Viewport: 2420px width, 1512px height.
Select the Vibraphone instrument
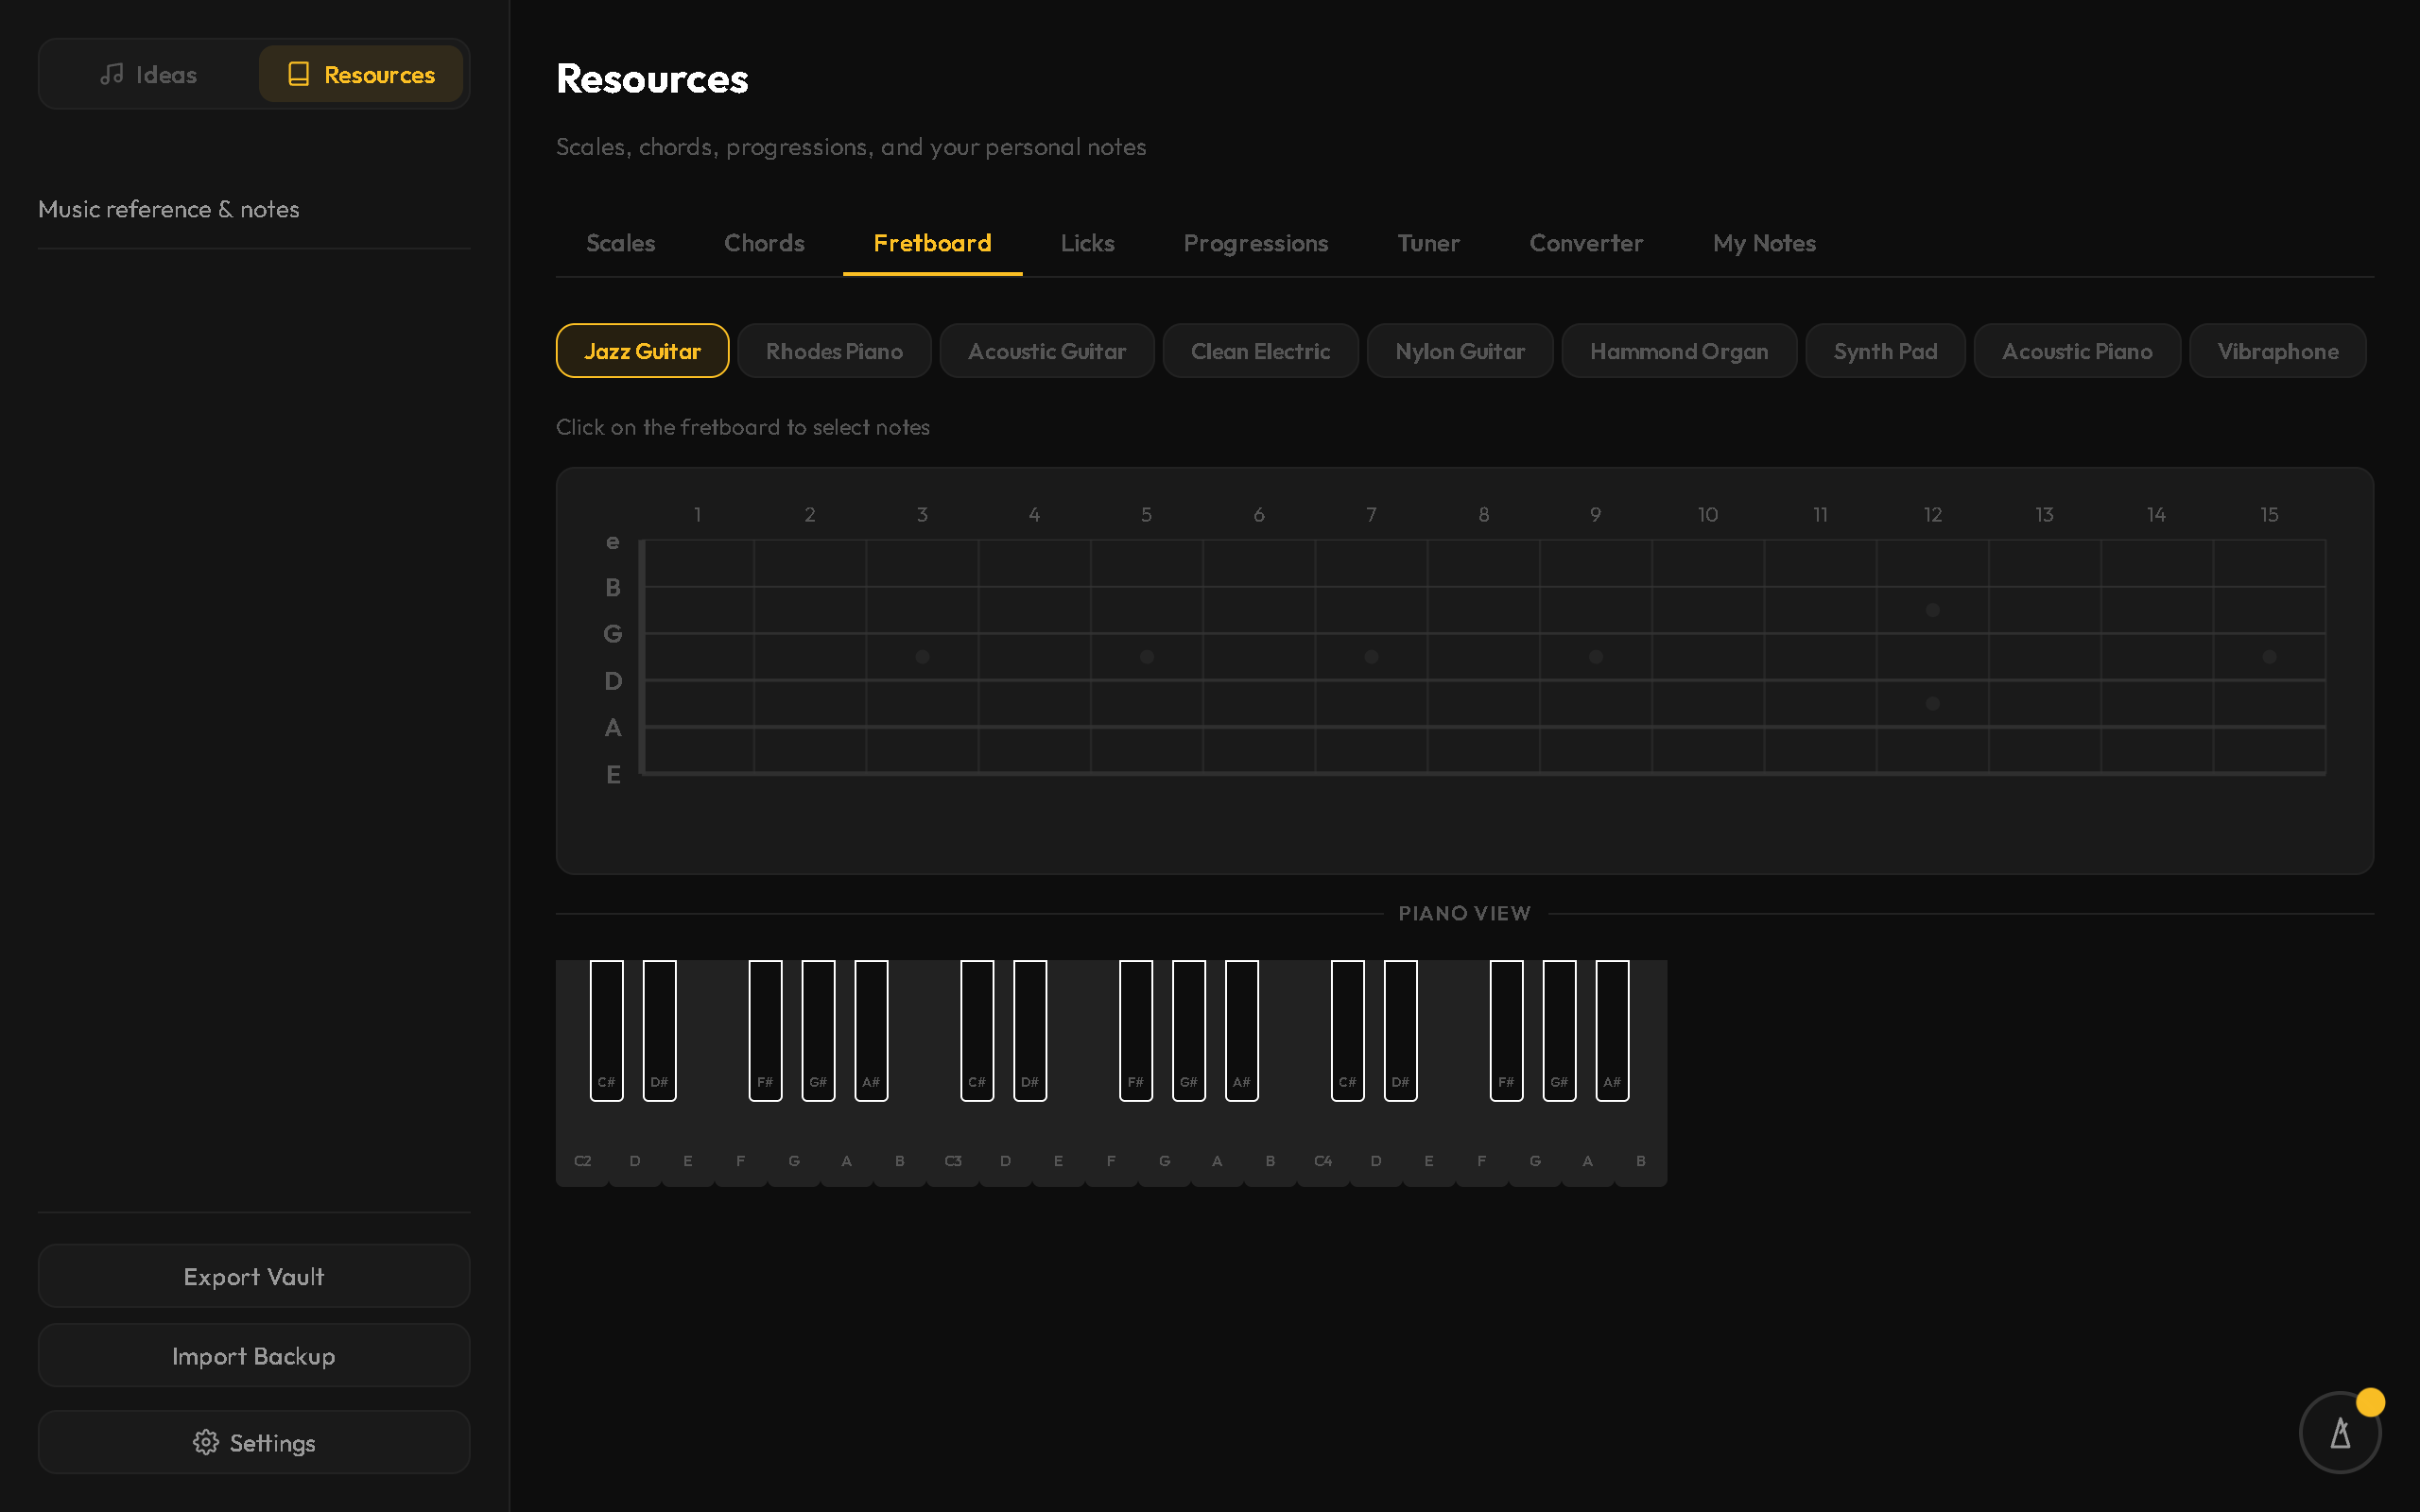coord(2277,351)
